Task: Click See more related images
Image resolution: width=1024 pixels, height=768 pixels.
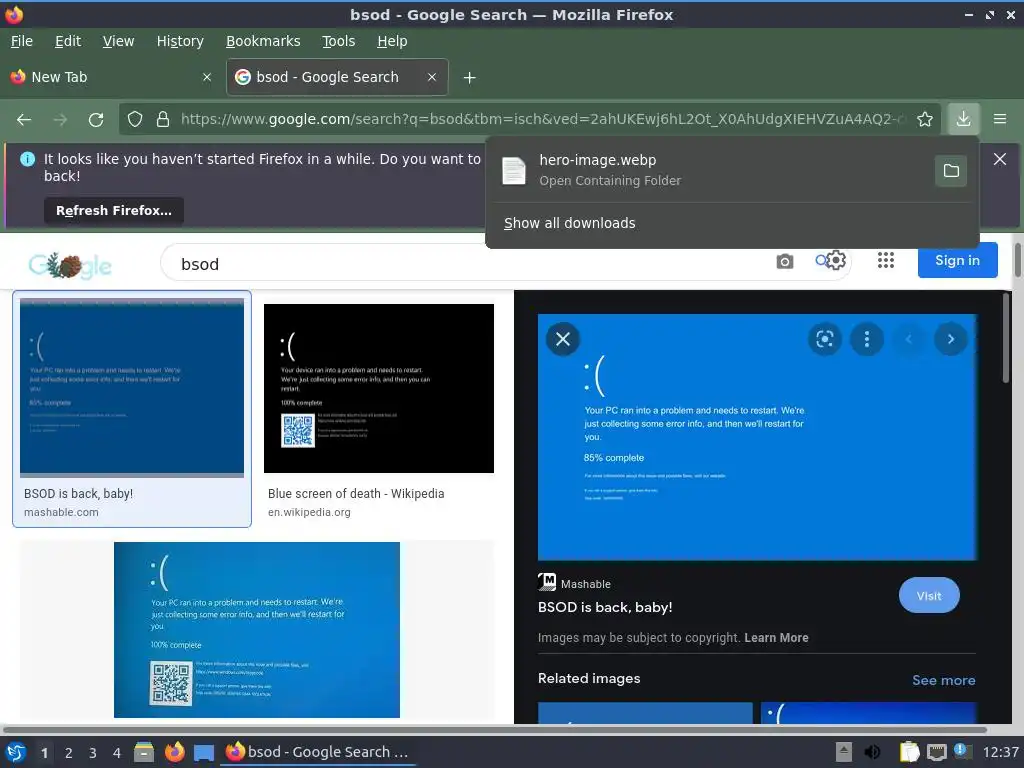Action: [x=943, y=680]
